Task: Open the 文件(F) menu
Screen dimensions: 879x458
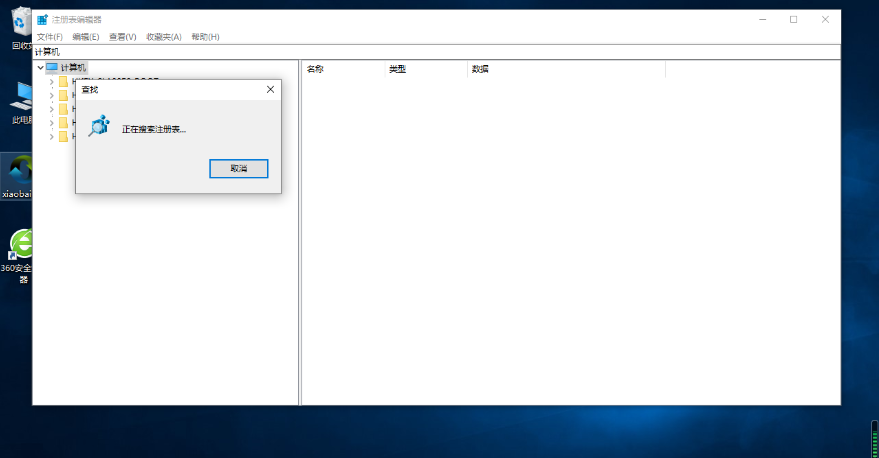Action: (49, 37)
